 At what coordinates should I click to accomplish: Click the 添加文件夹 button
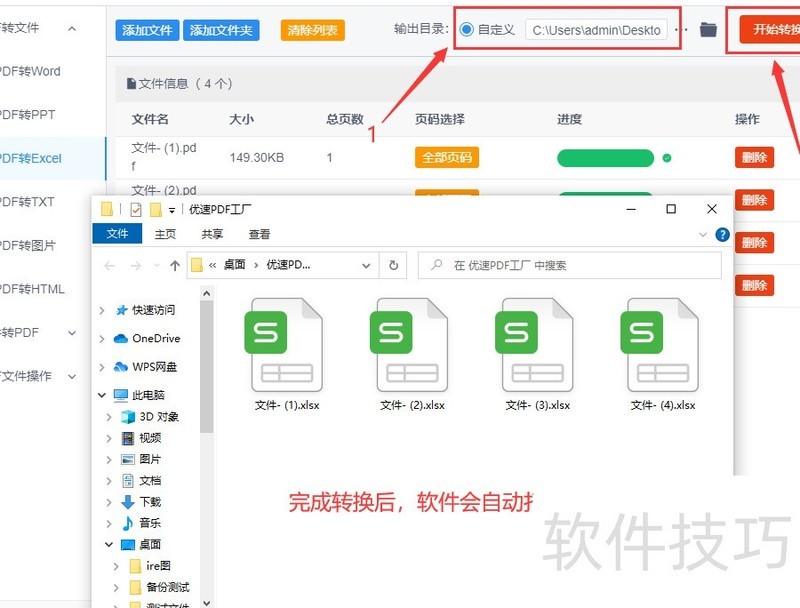tap(221, 30)
